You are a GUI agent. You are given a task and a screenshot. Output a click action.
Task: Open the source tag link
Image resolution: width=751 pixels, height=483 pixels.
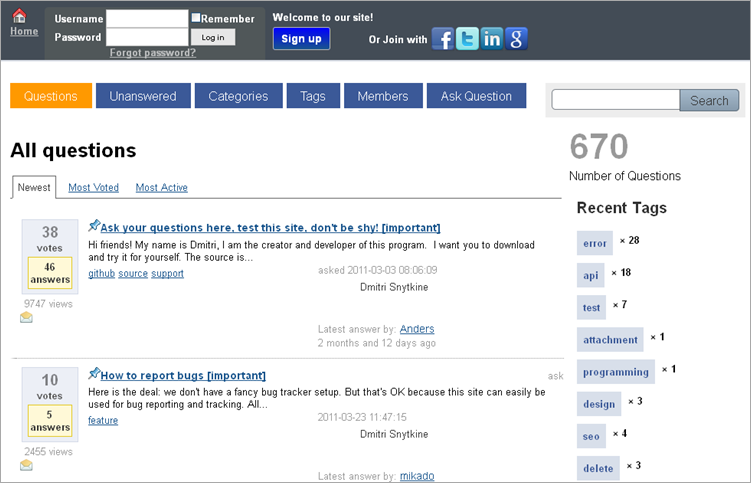coord(133,273)
